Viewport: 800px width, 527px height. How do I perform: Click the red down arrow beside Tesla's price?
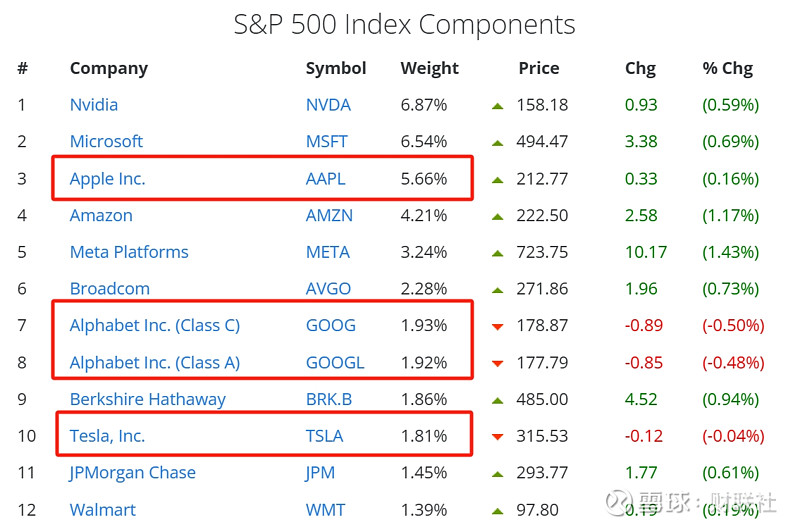click(x=497, y=437)
